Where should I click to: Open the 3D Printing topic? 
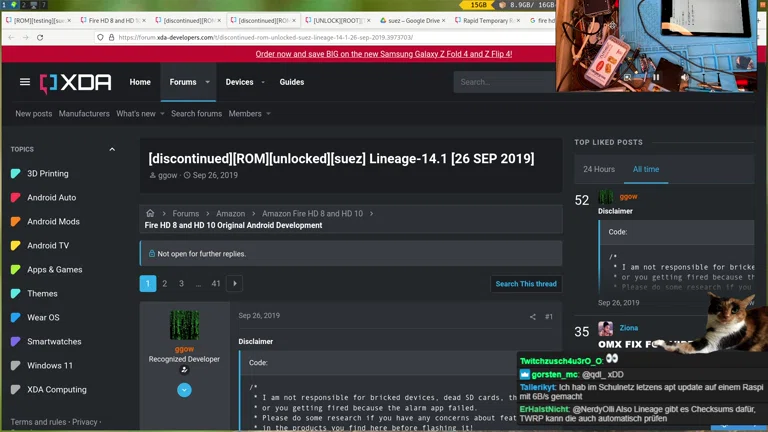tap(47, 174)
